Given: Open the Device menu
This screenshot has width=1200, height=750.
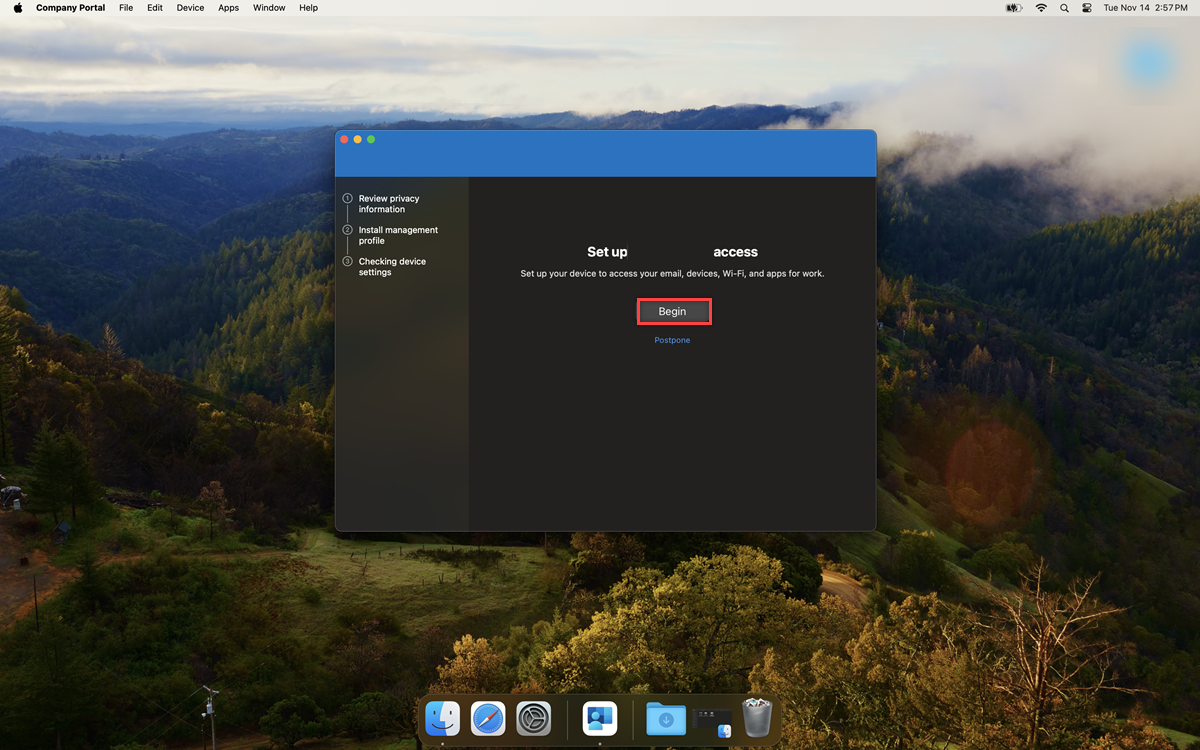Looking at the screenshot, I should 190,7.
